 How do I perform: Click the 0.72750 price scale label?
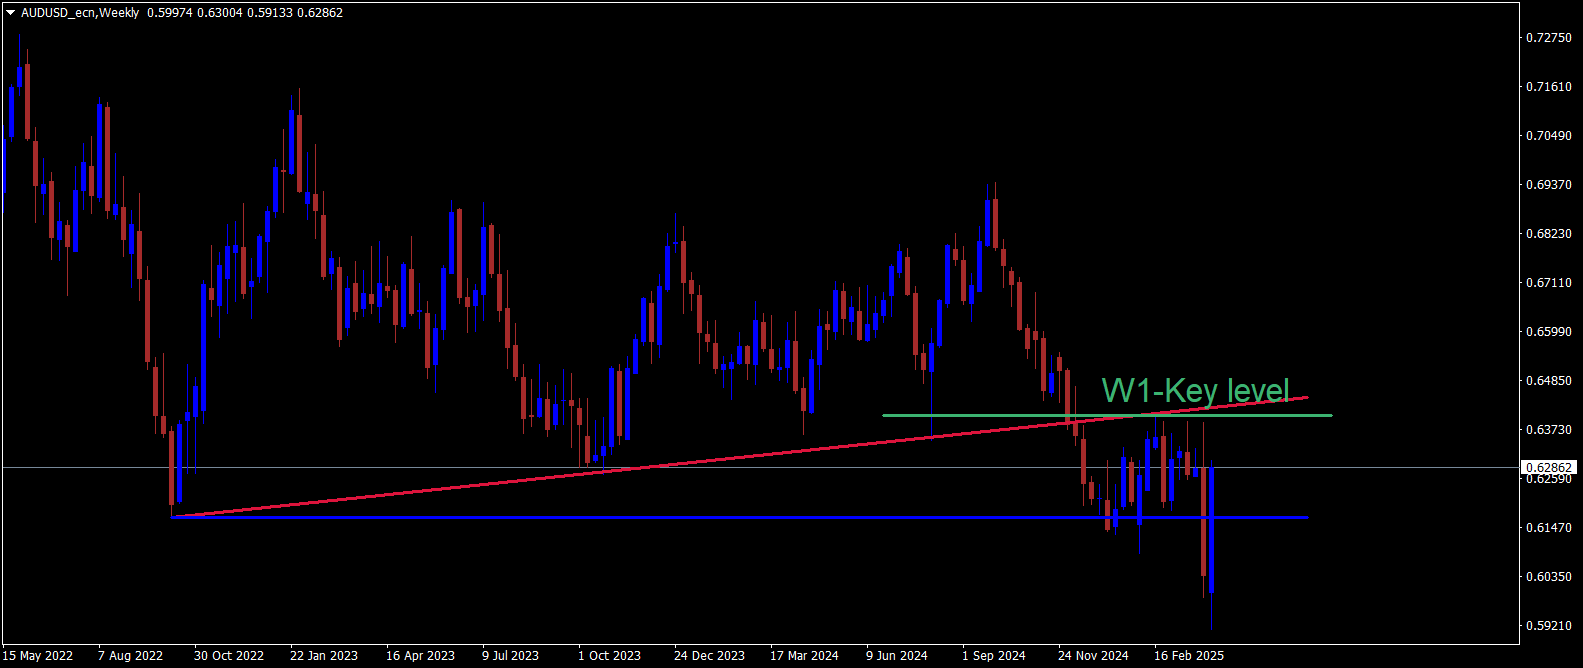1548,37
